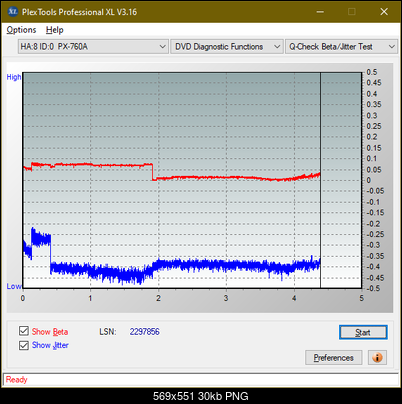402x404 pixels.
Task: Open the Help menu
Action: click(x=55, y=30)
